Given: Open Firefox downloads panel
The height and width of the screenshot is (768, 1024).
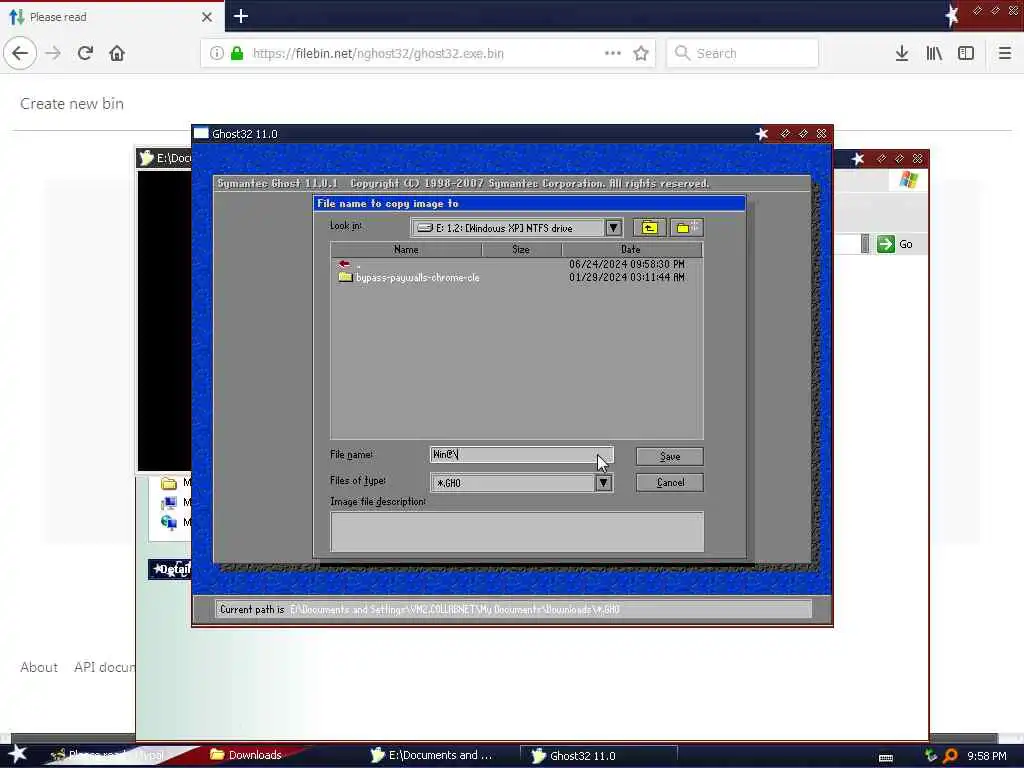Looking at the screenshot, I should (902, 53).
